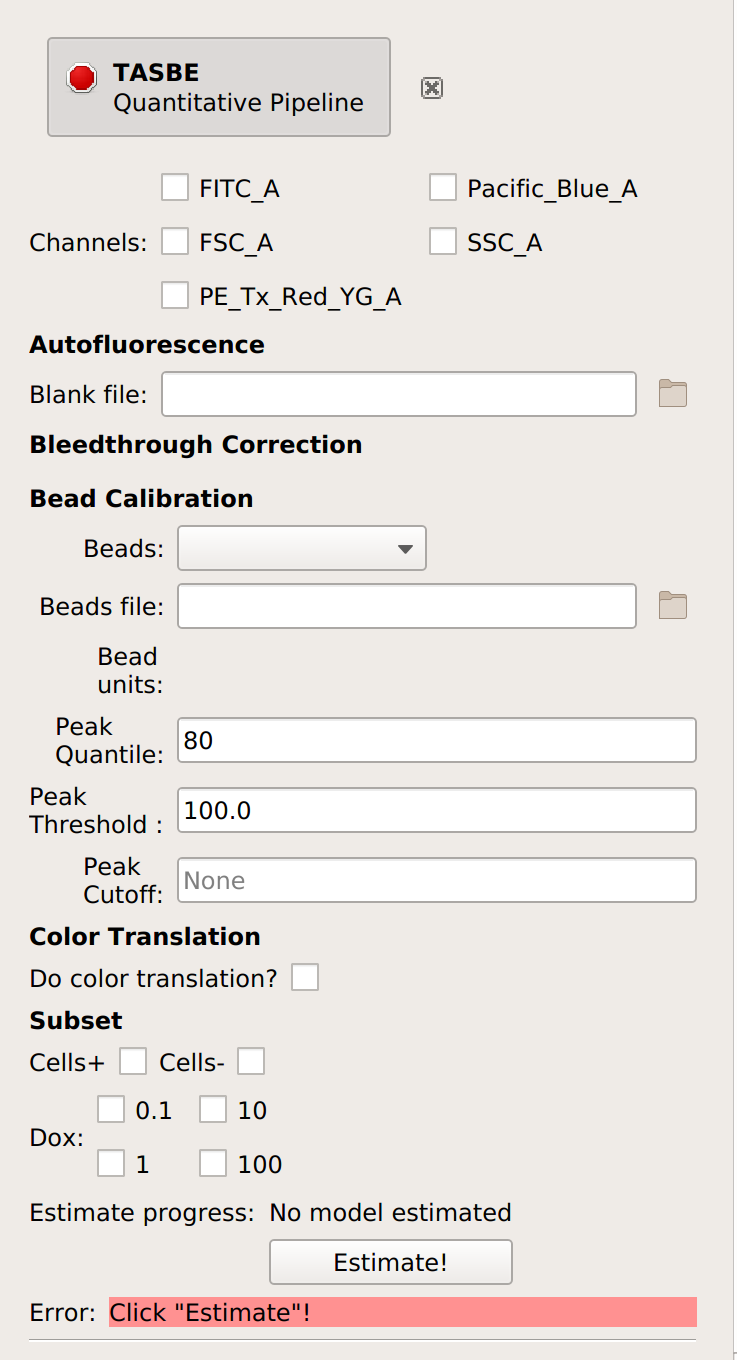Click into the Peak Cutoff field
737x1360 pixels.
point(437,880)
